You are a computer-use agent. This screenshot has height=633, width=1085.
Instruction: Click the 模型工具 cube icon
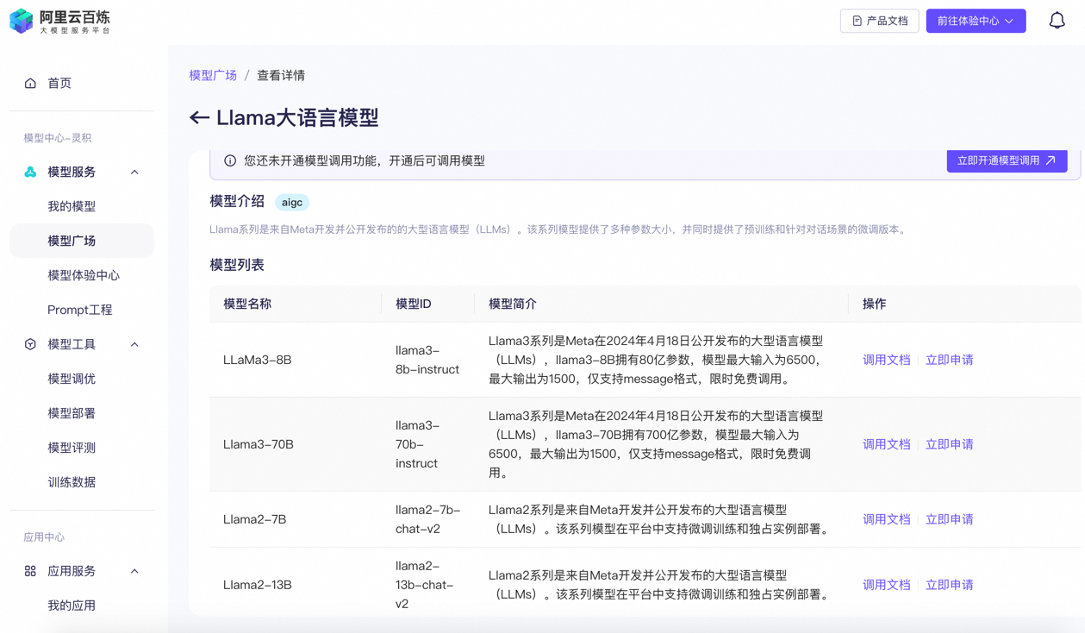pos(30,344)
